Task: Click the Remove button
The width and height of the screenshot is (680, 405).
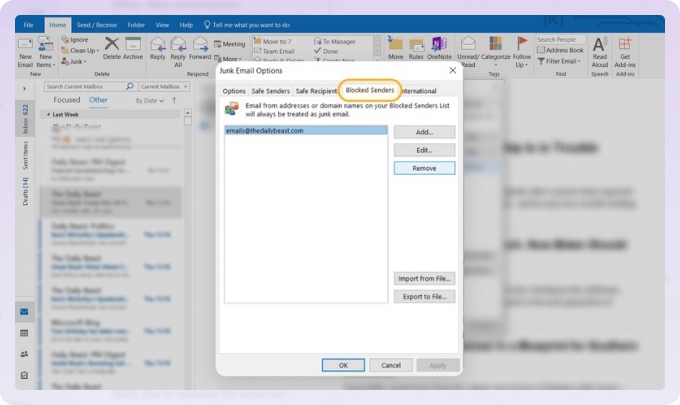Action: (x=424, y=168)
